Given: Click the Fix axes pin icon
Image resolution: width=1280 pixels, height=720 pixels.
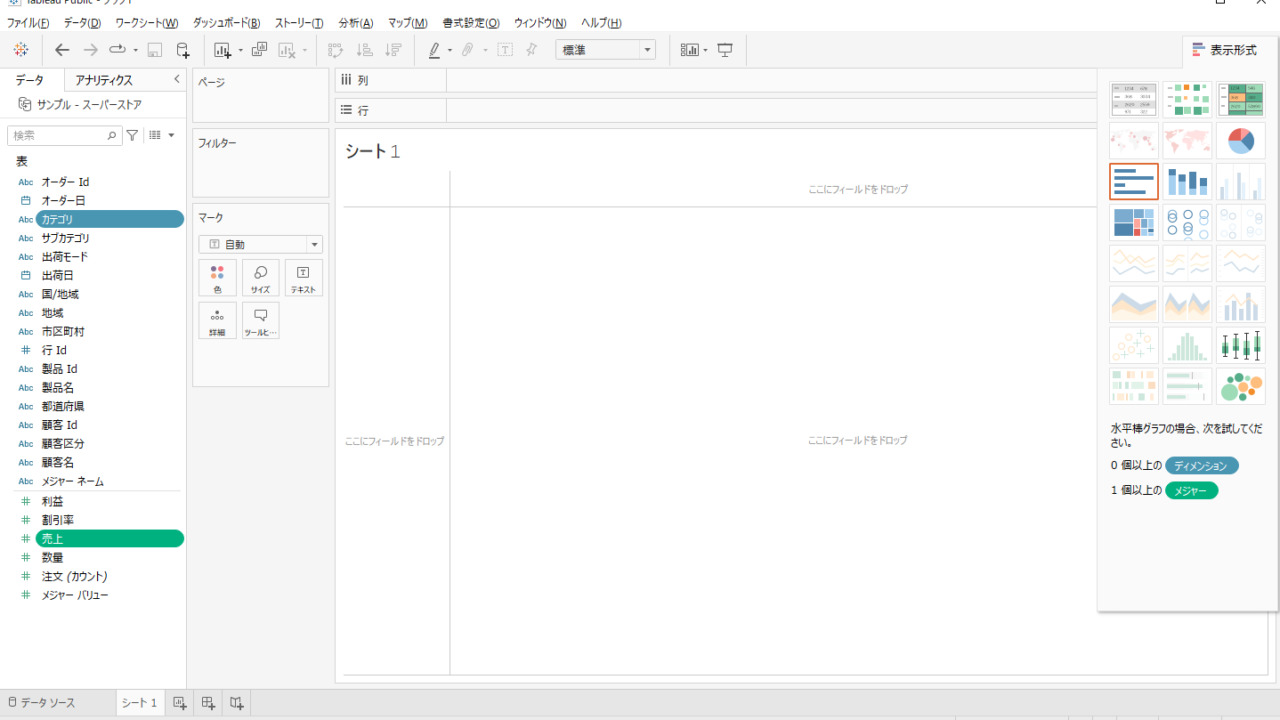Looking at the screenshot, I should [x=531, y=50].
